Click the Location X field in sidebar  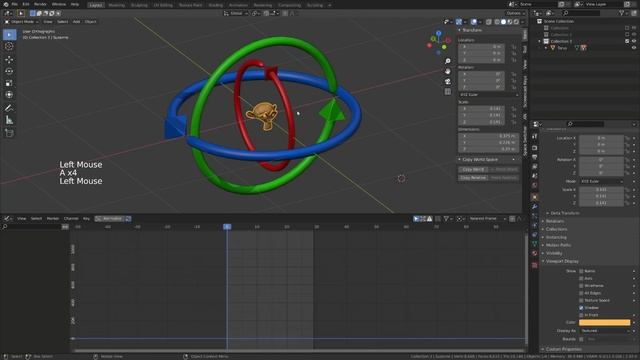(x=482, y=47)
